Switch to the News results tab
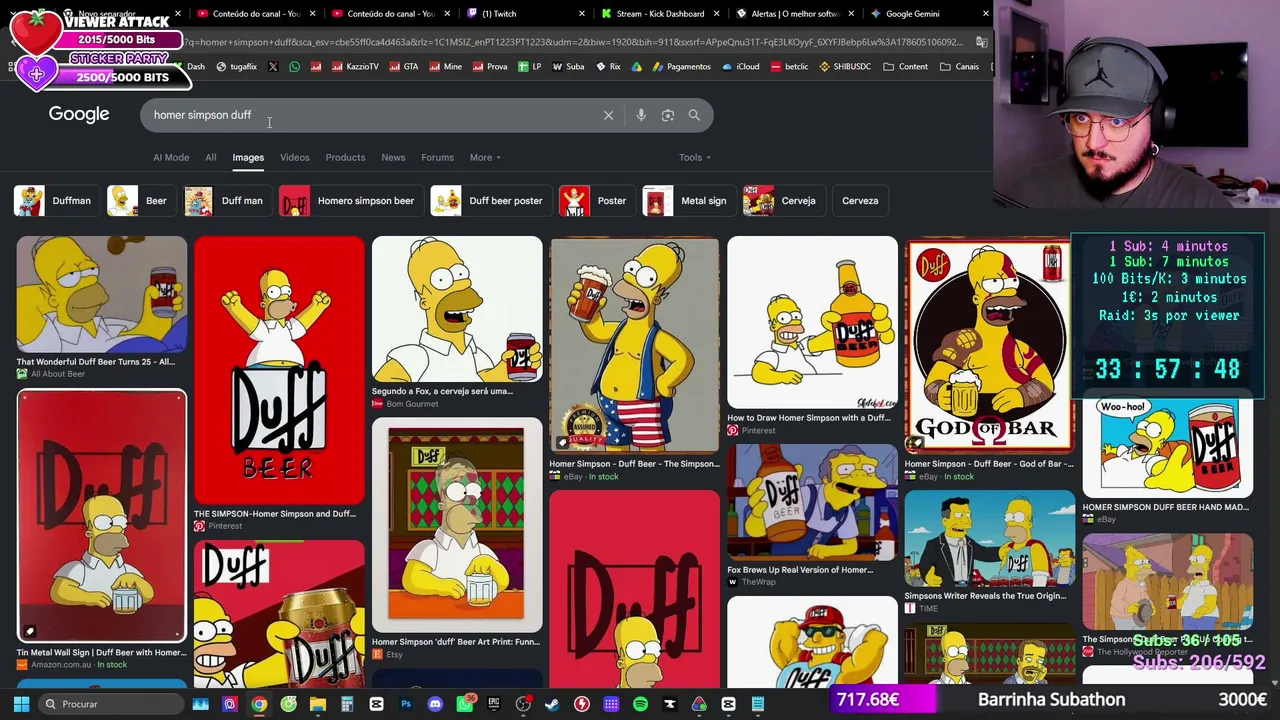The width and height of the screenshot is (1280, 720). [x=393, y=157]
